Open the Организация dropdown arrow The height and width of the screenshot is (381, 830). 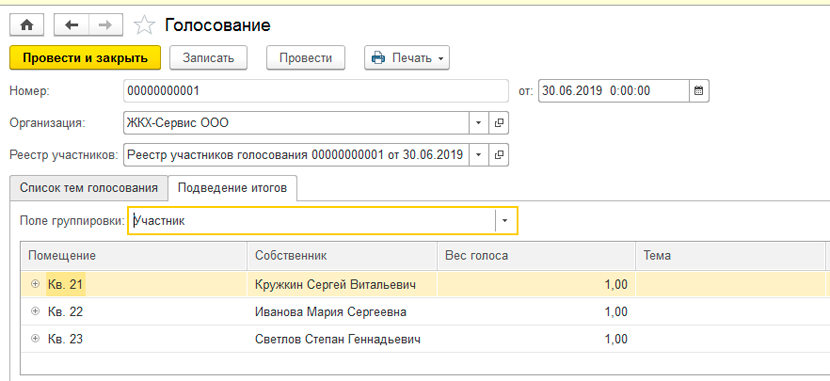pos(479,123)
